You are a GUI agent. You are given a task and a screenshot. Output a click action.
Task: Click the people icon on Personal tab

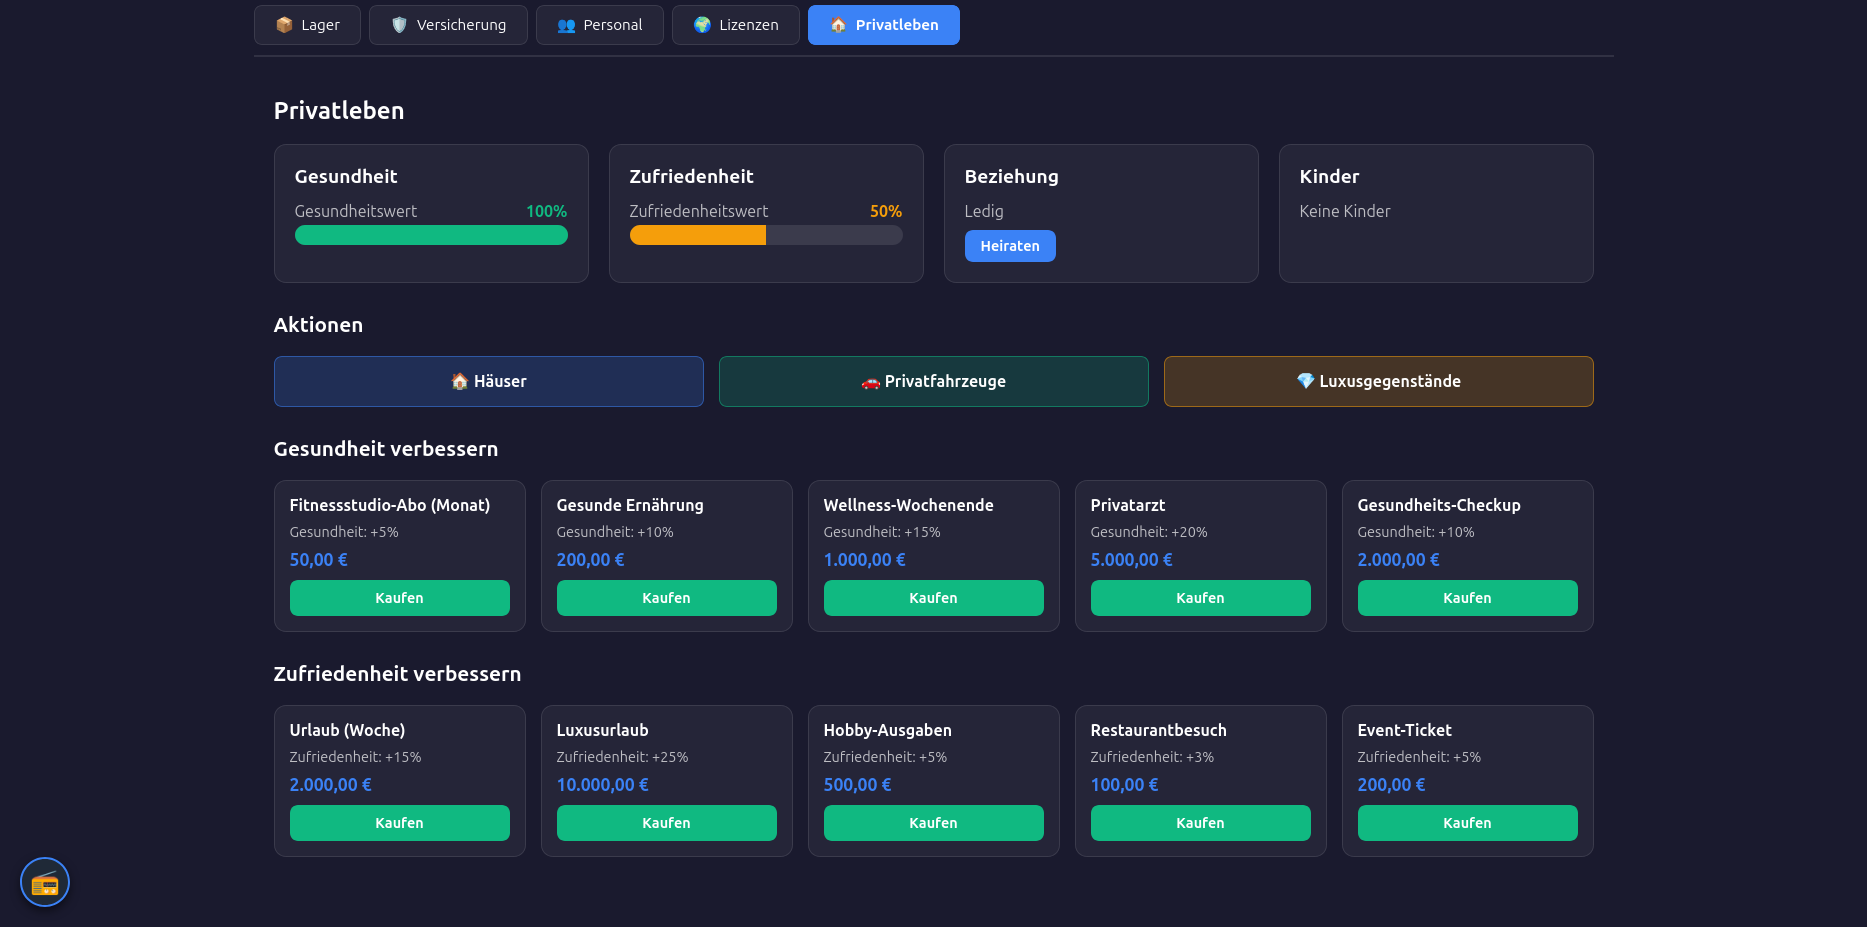pos(566,25)
